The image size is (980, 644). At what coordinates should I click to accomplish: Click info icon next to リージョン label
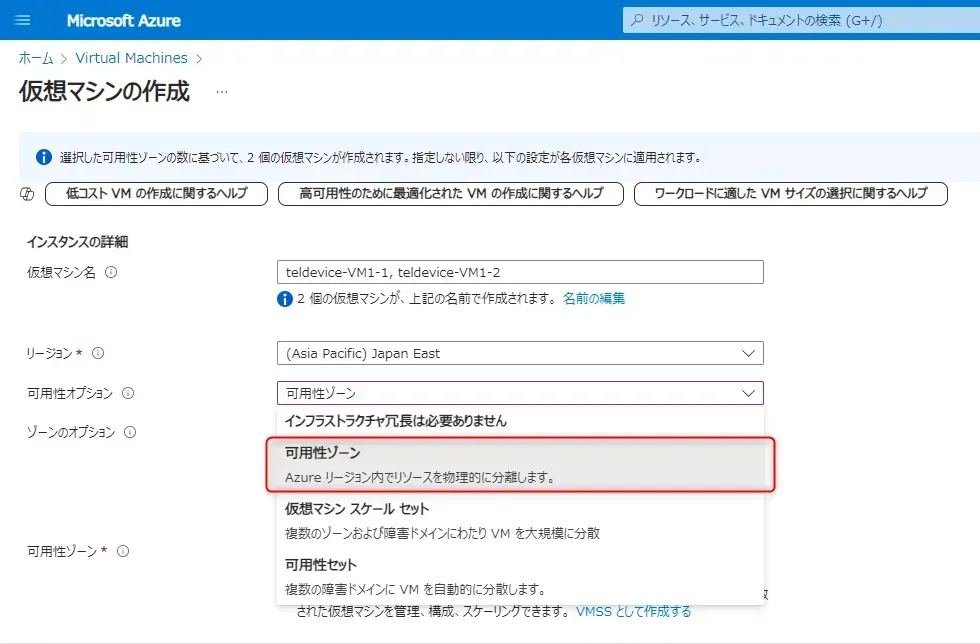tap(98, 353)
